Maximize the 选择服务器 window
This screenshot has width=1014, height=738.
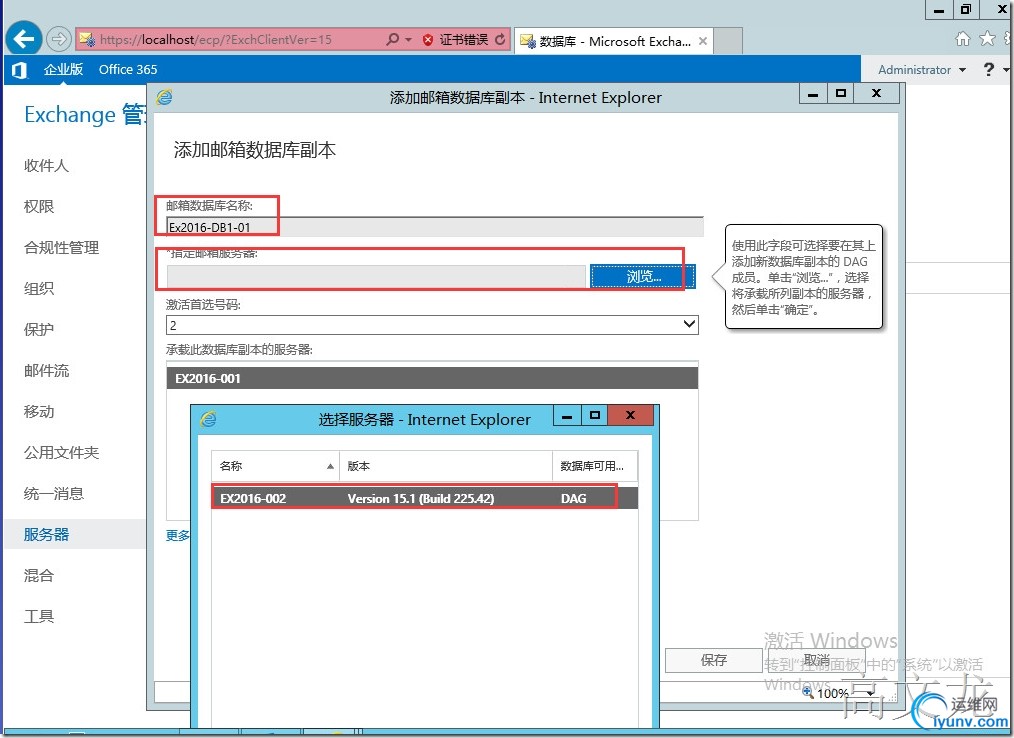pos(595,416)
